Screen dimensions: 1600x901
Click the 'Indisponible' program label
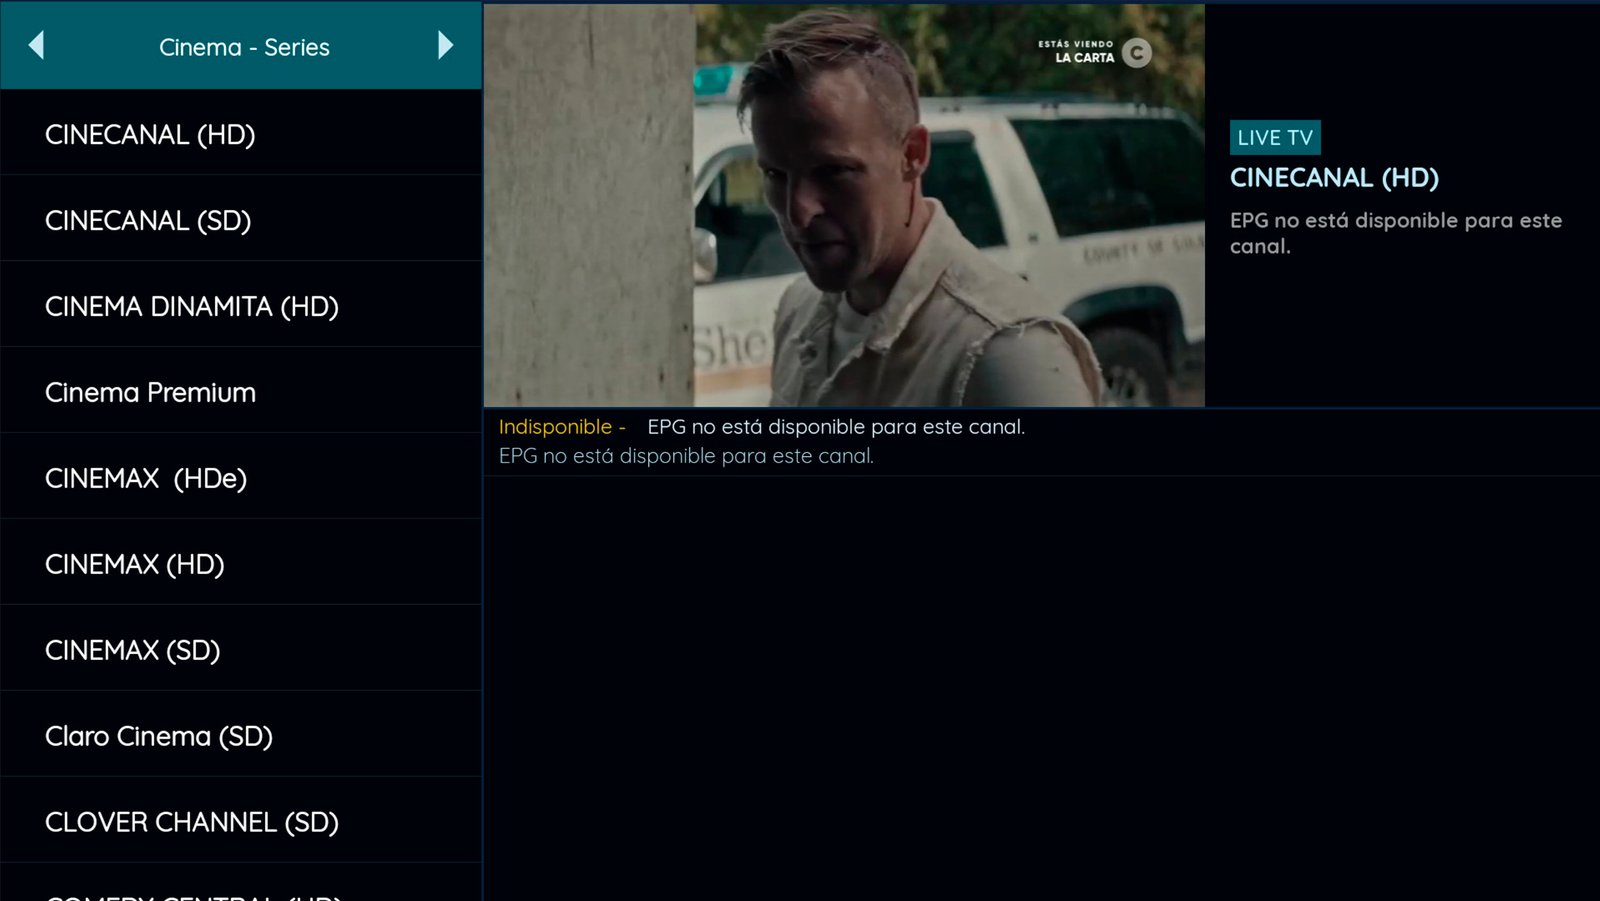point(556,426)
